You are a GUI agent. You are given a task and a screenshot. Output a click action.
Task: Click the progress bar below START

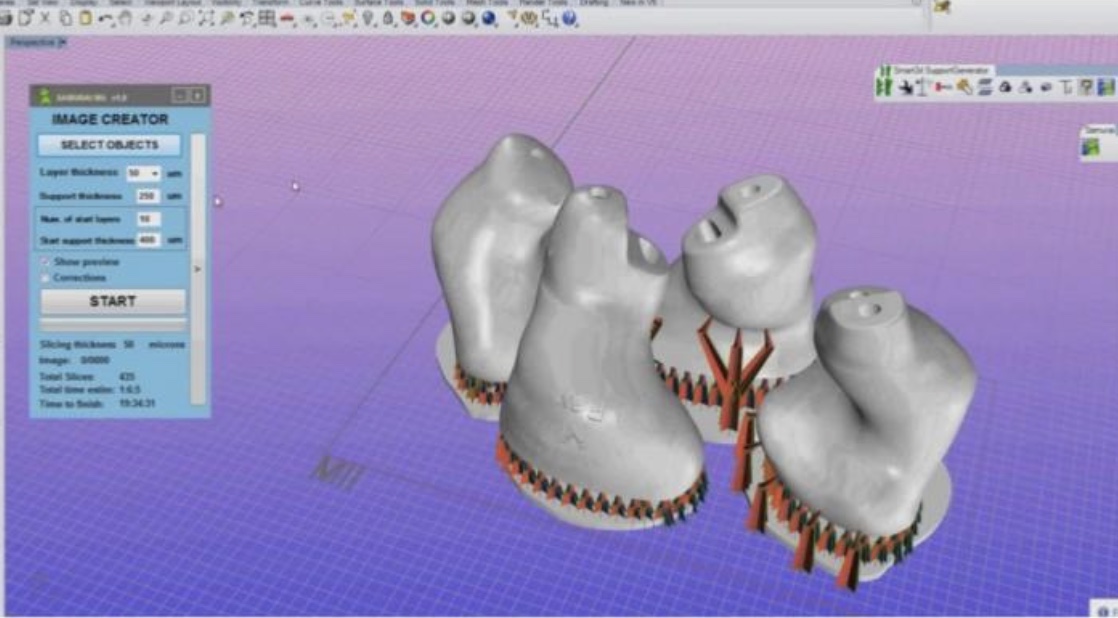pos(113,324)
